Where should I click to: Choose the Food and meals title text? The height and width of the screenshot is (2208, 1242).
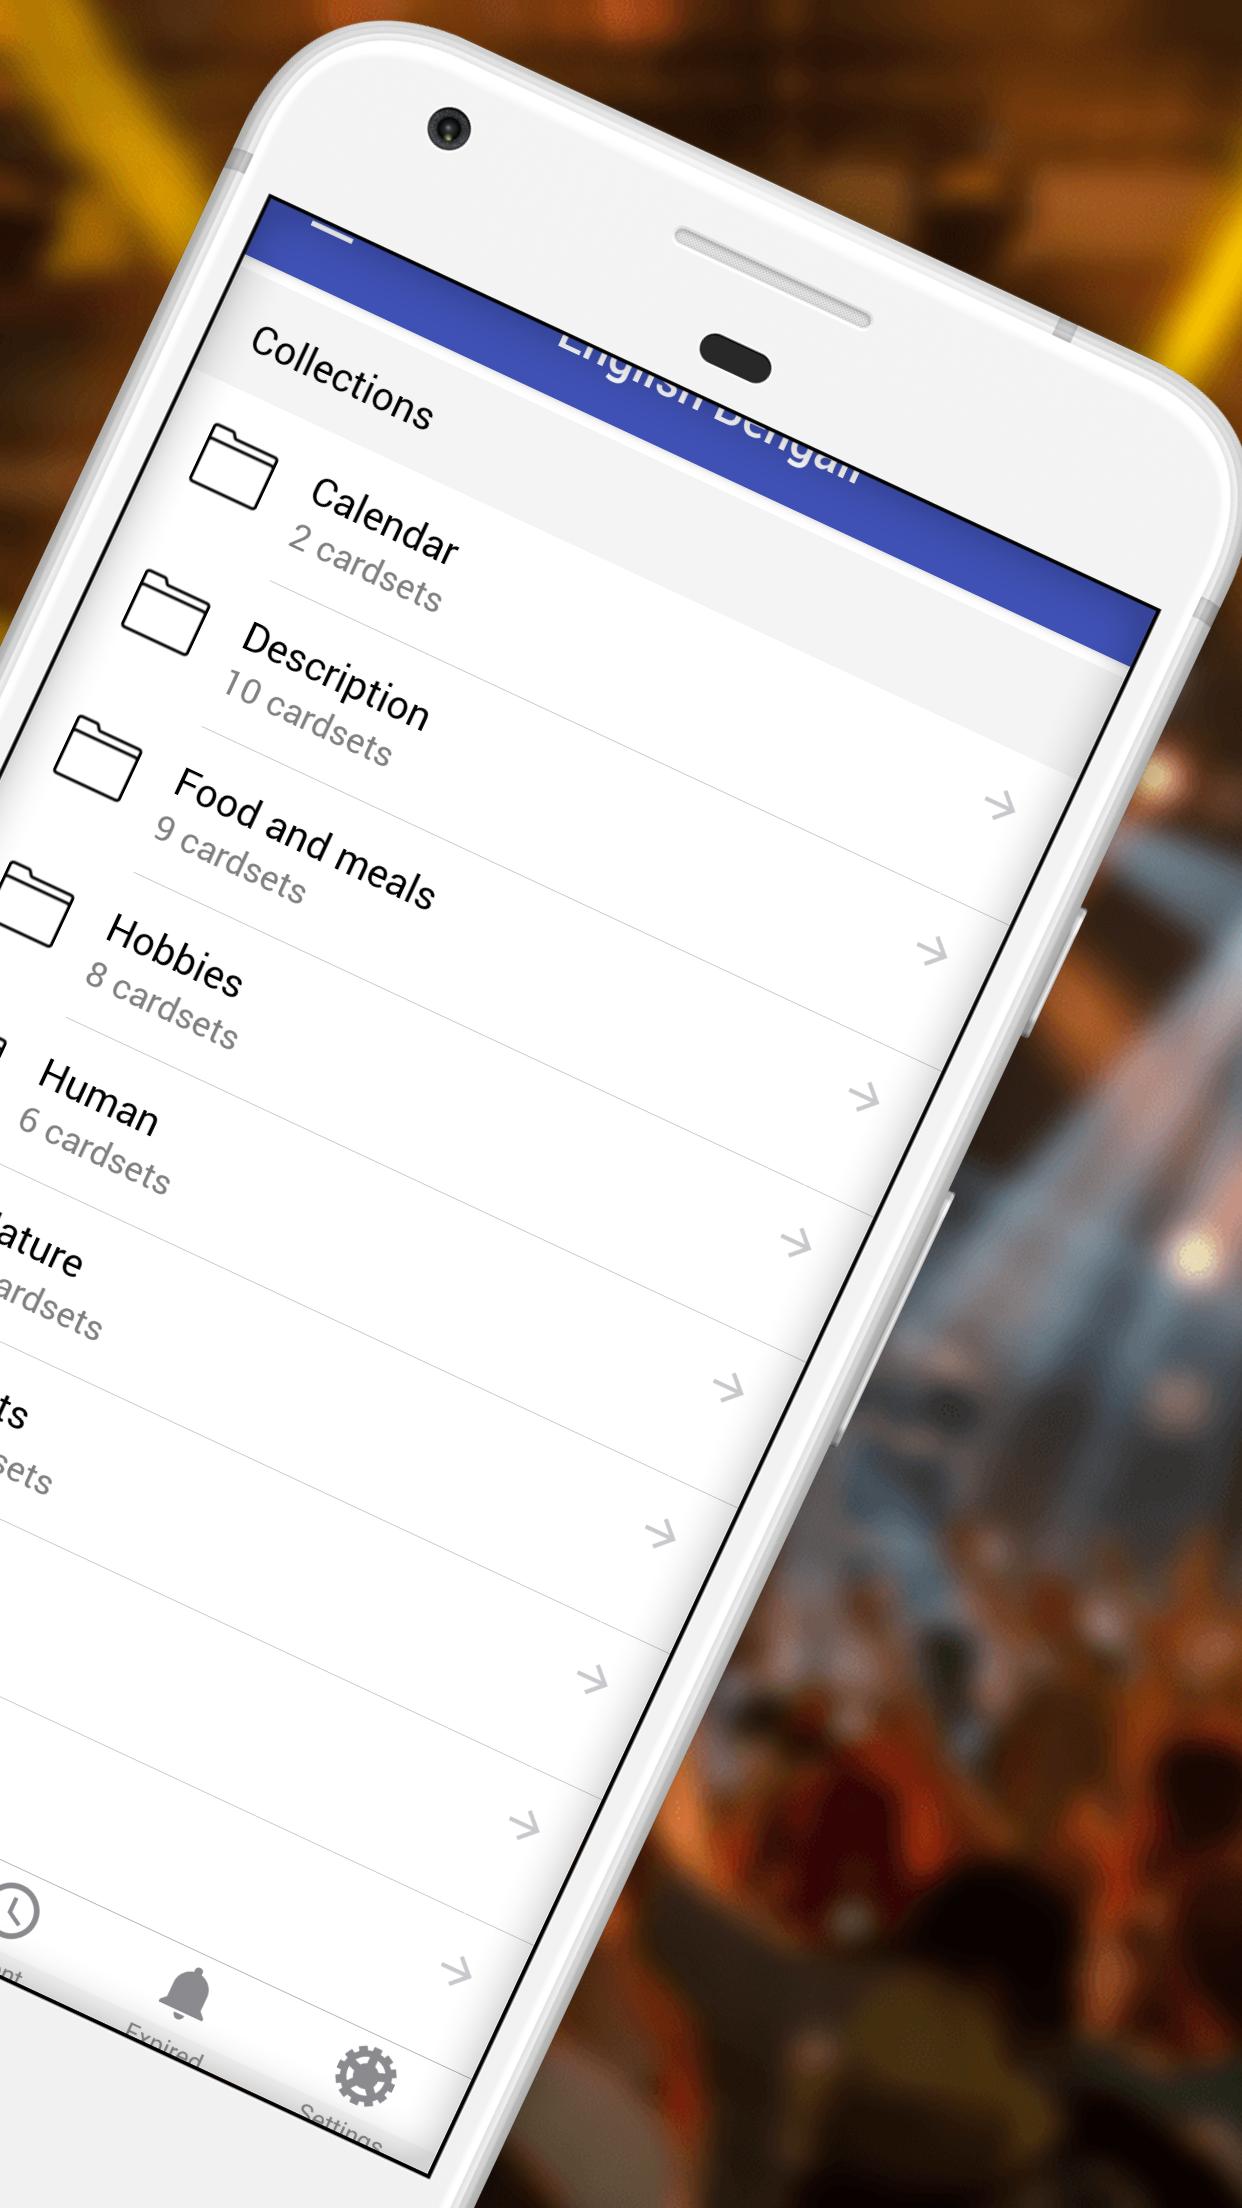tap(304, 839)
